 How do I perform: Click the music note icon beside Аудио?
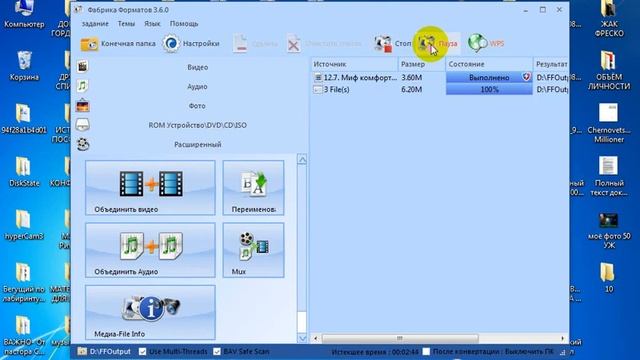82,86
